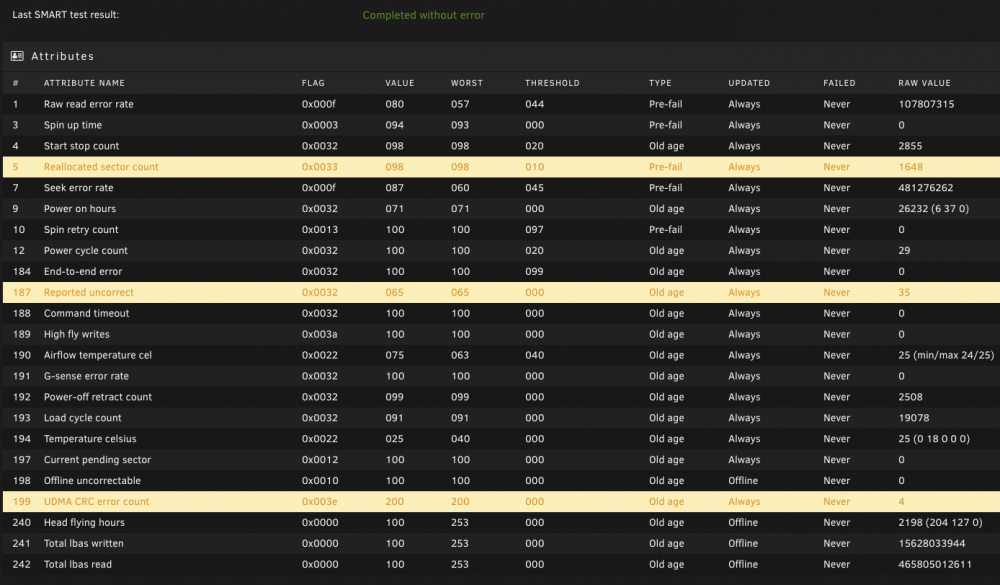Click worst value 057 in Raw read row
Screen dimensions: 1000x585
(x=460, y=104)
